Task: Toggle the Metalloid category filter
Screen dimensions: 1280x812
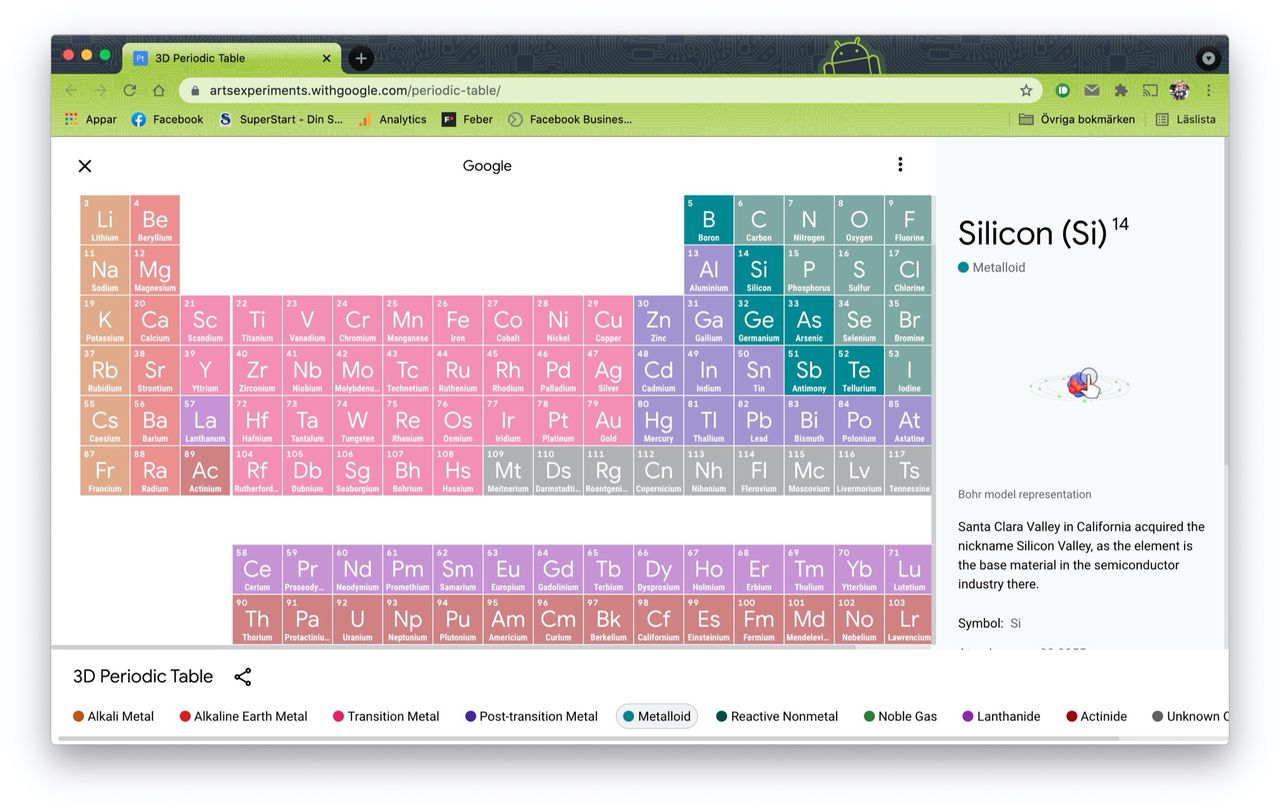Action: coord(656,716)
